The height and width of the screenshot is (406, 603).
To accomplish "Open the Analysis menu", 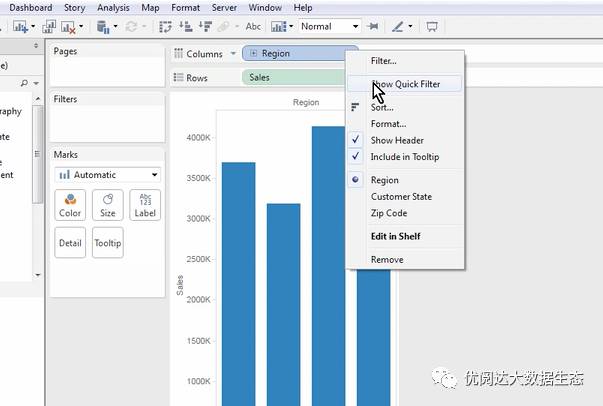I will [x=113, y=7].
